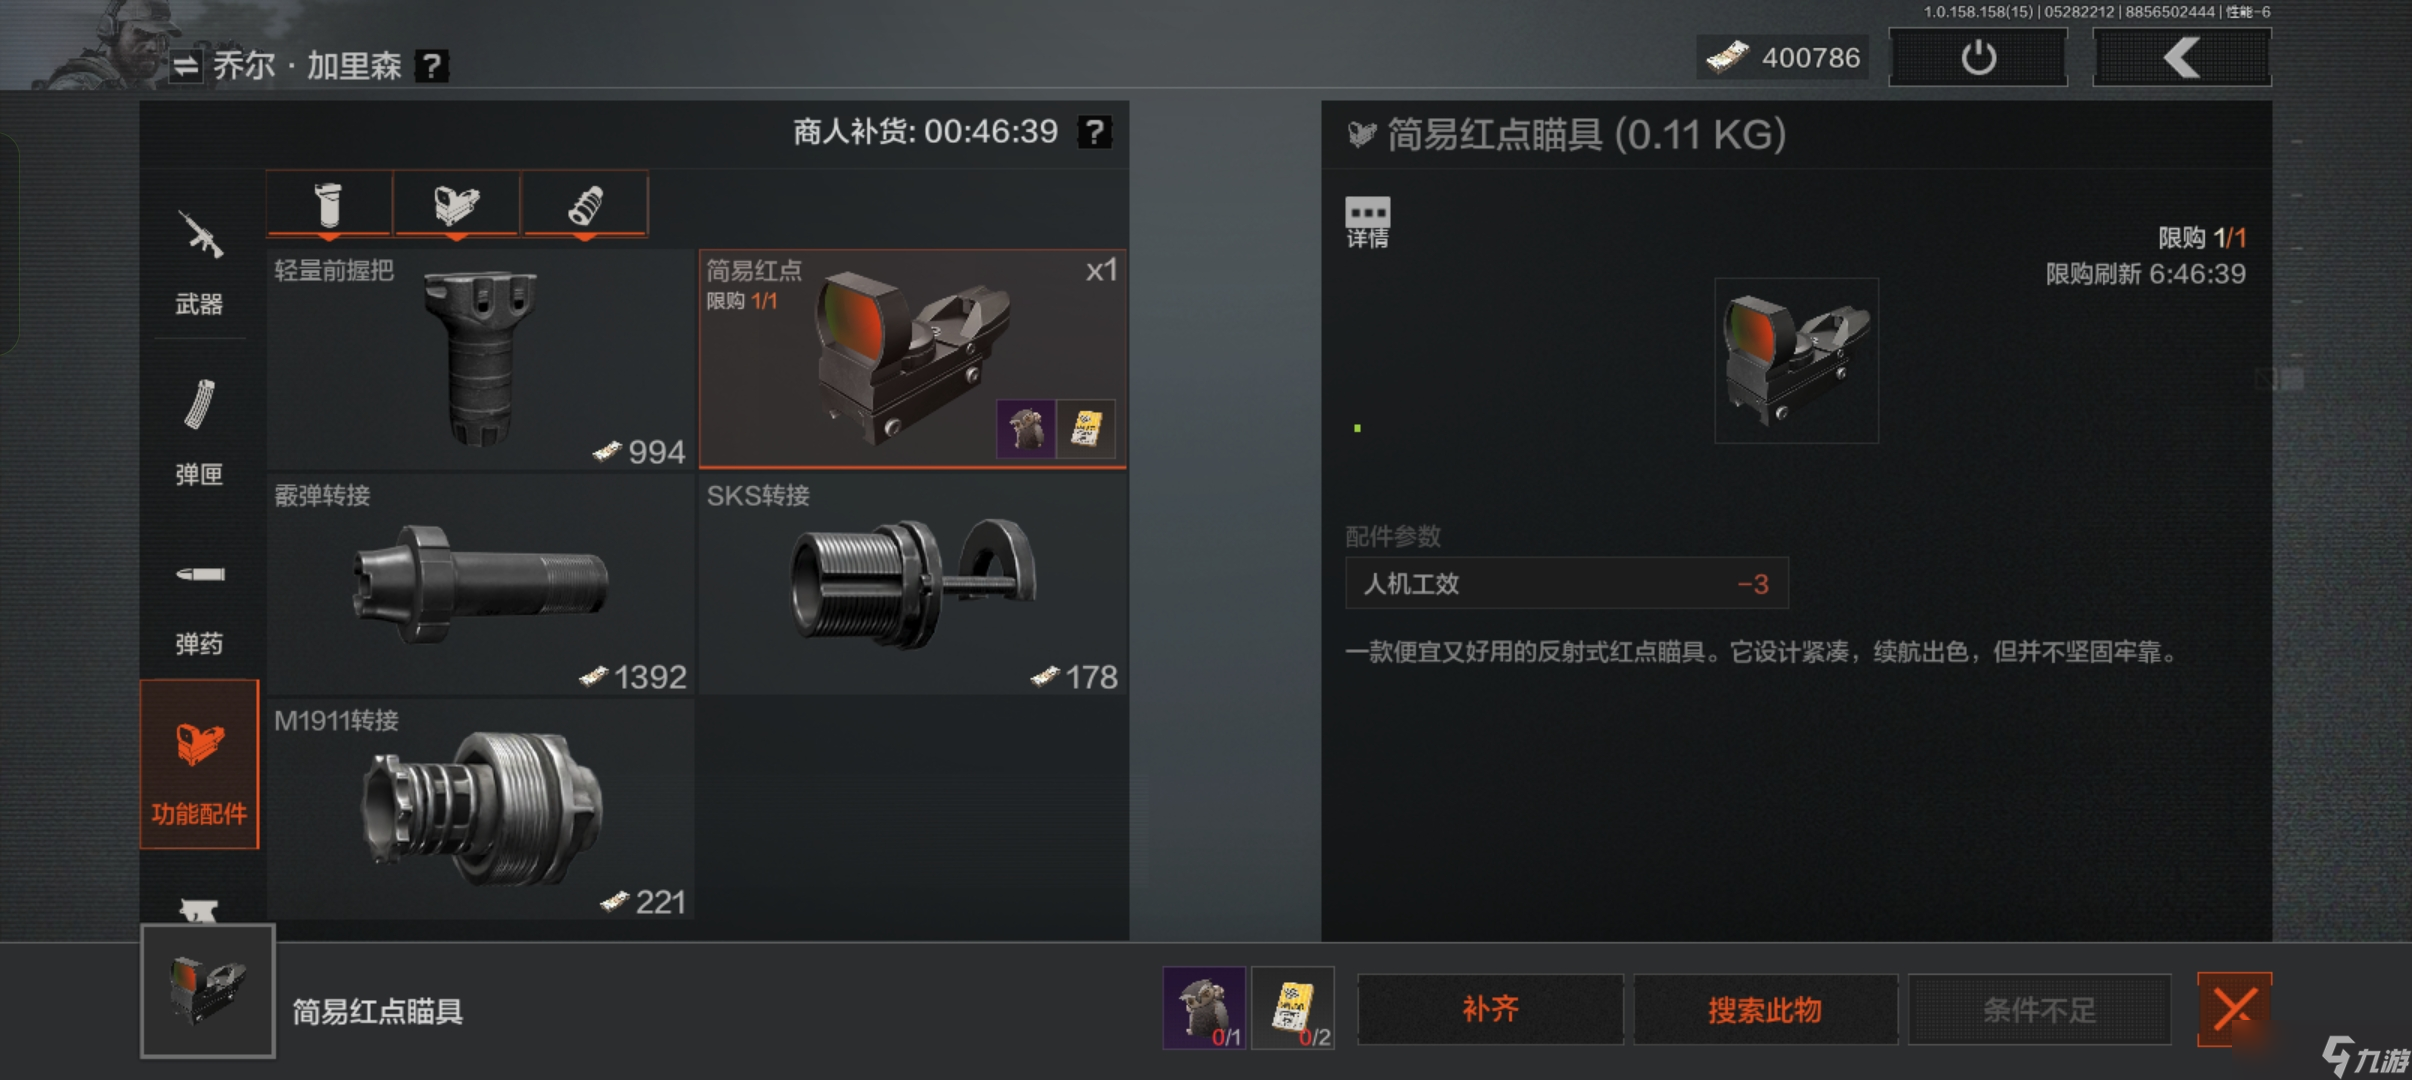Select the 霰弹转接 adapter item
Viewport: 2412px width, 1080px height.
(x=480, y=584)
